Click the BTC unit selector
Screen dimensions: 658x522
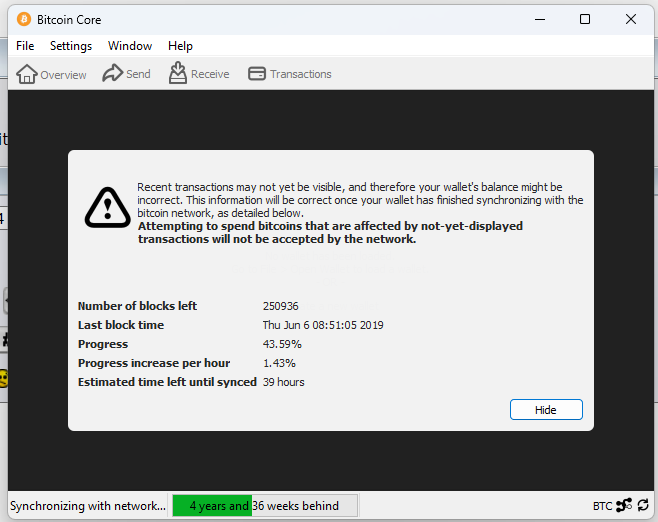pos(602,506)
